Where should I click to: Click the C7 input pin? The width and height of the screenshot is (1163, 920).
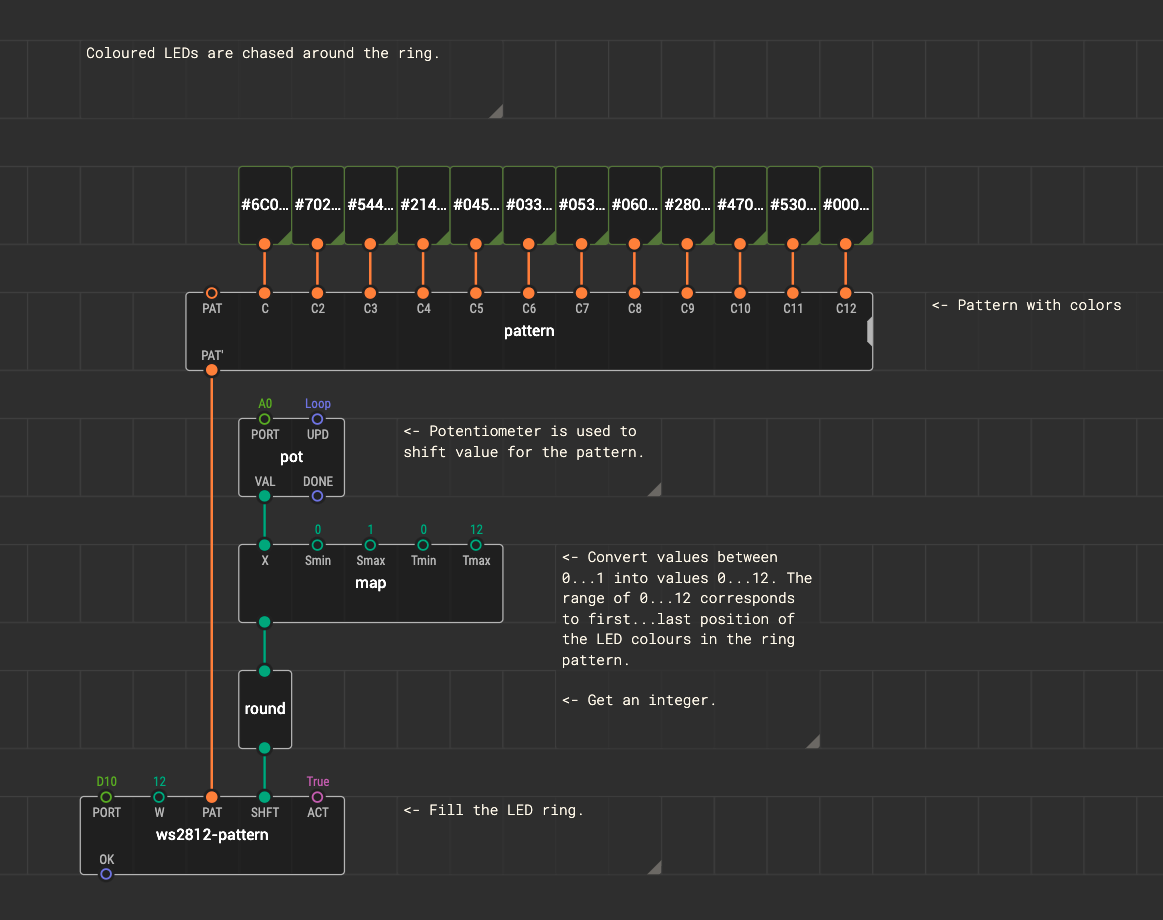(582, 293)
